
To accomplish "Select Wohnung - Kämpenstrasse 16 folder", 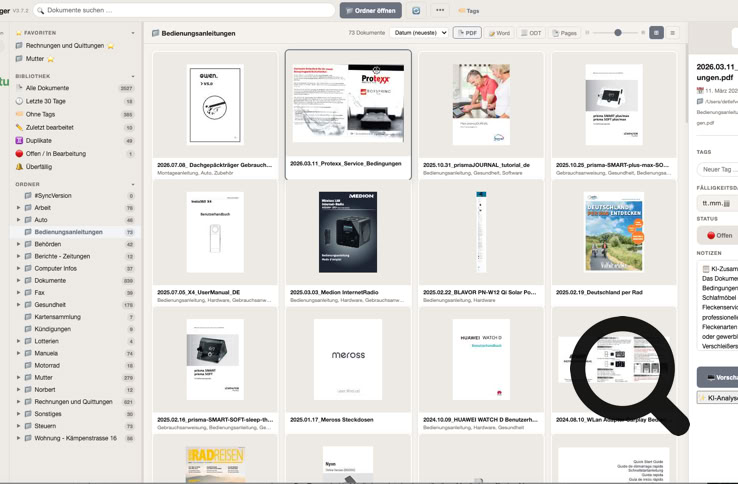I will (75, 438).
